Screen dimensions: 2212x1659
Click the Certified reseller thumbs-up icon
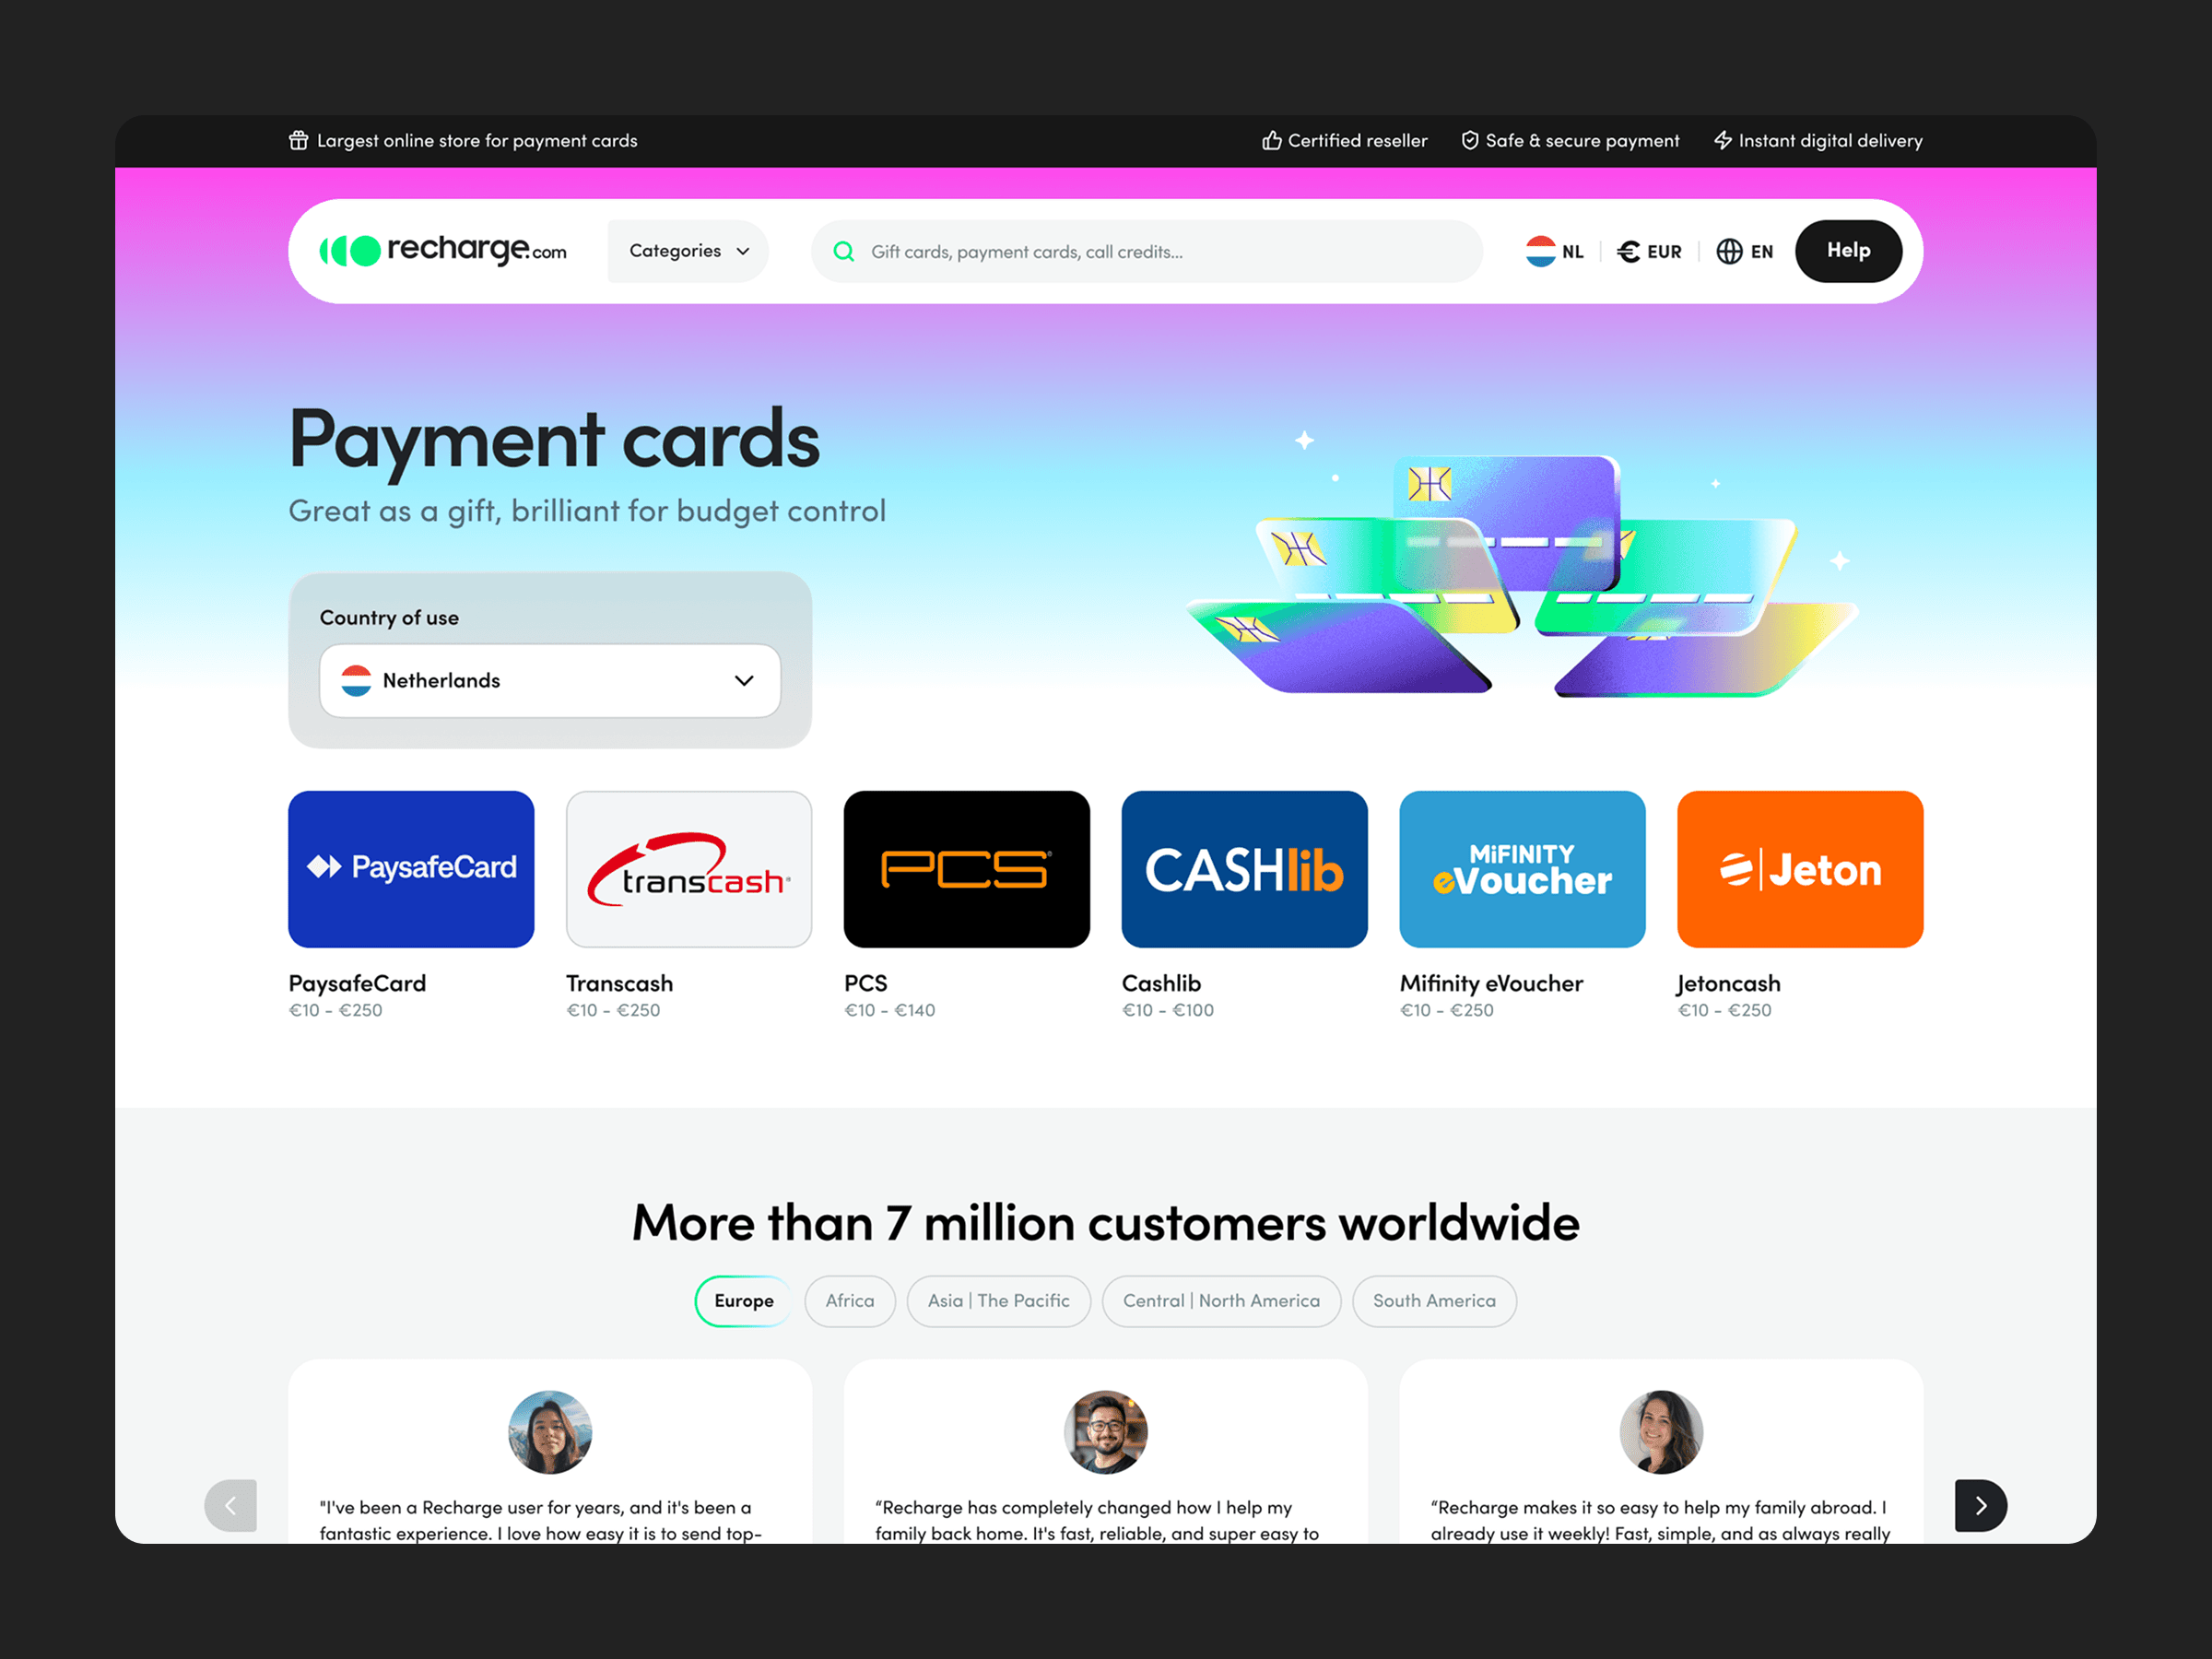[1271, 140]
